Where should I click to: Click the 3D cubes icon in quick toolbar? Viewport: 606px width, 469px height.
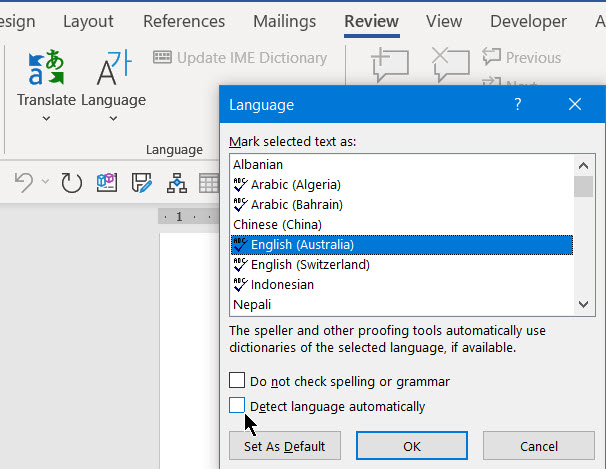click(x=107, y=182)
